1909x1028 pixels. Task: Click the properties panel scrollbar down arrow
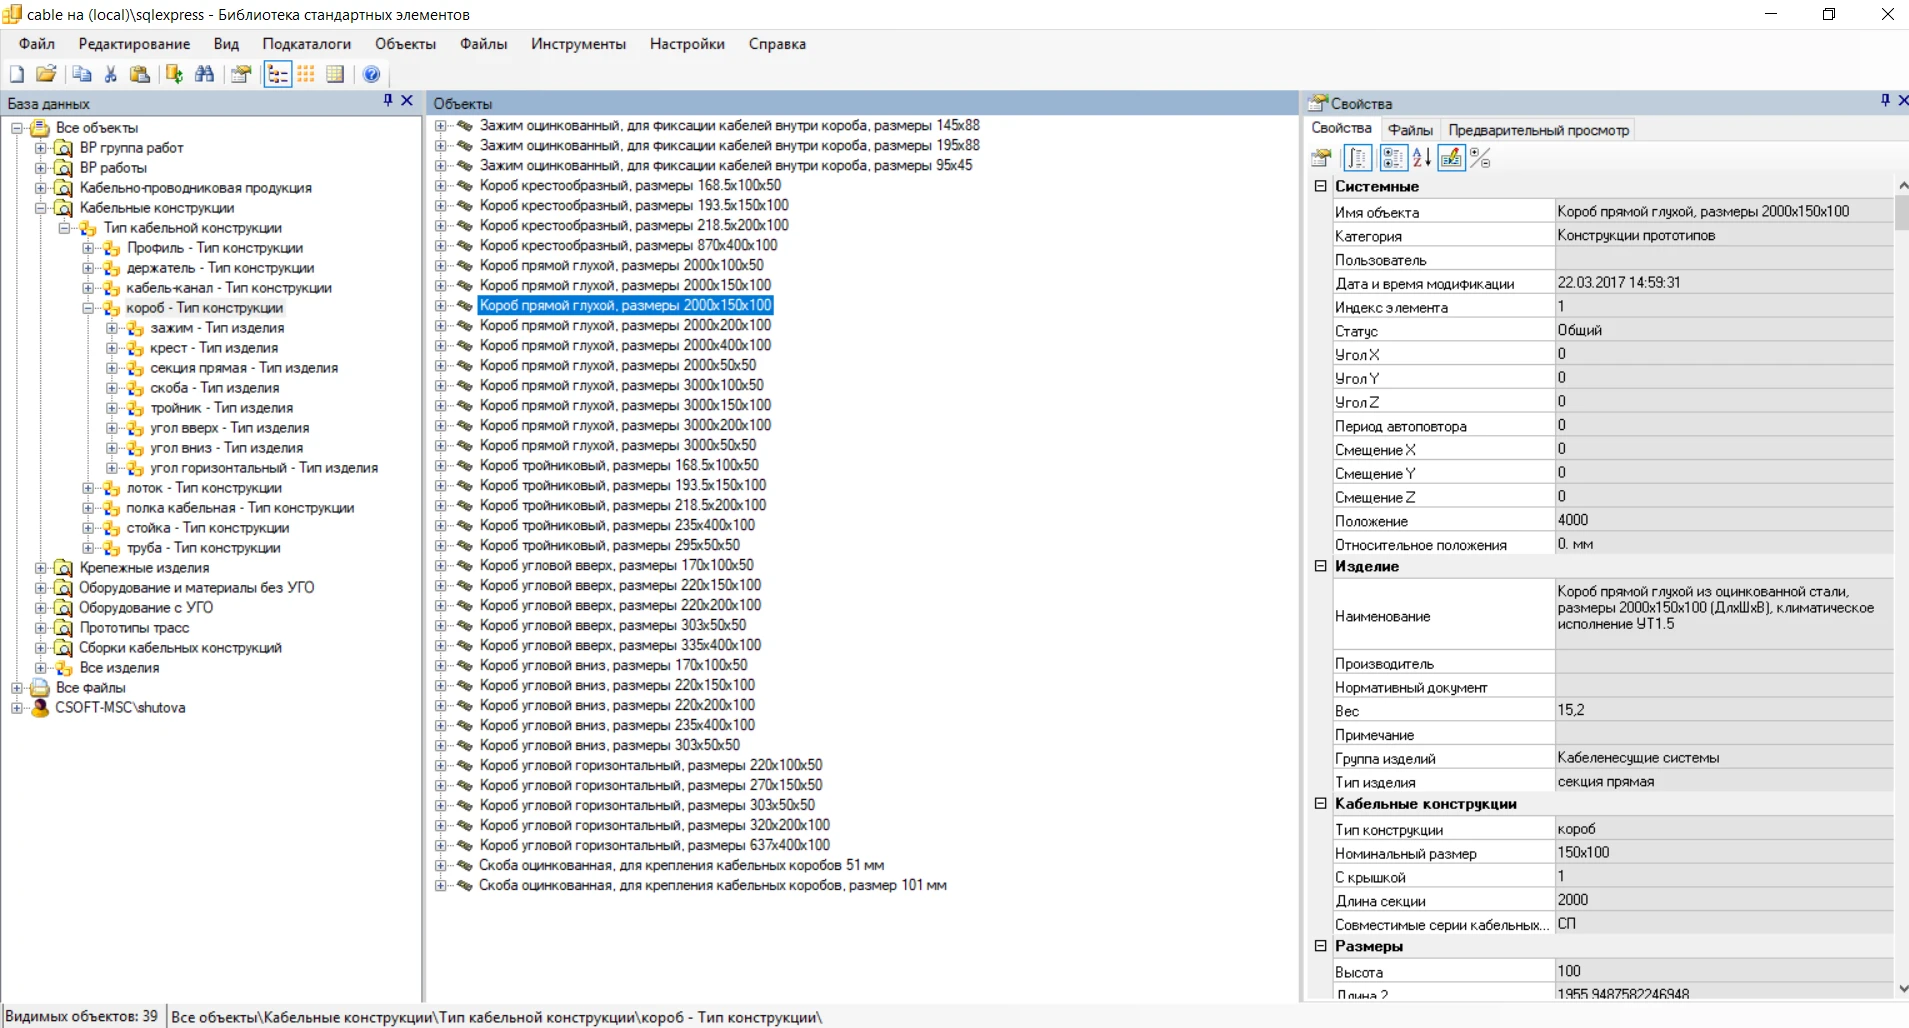click(1901, 988)
